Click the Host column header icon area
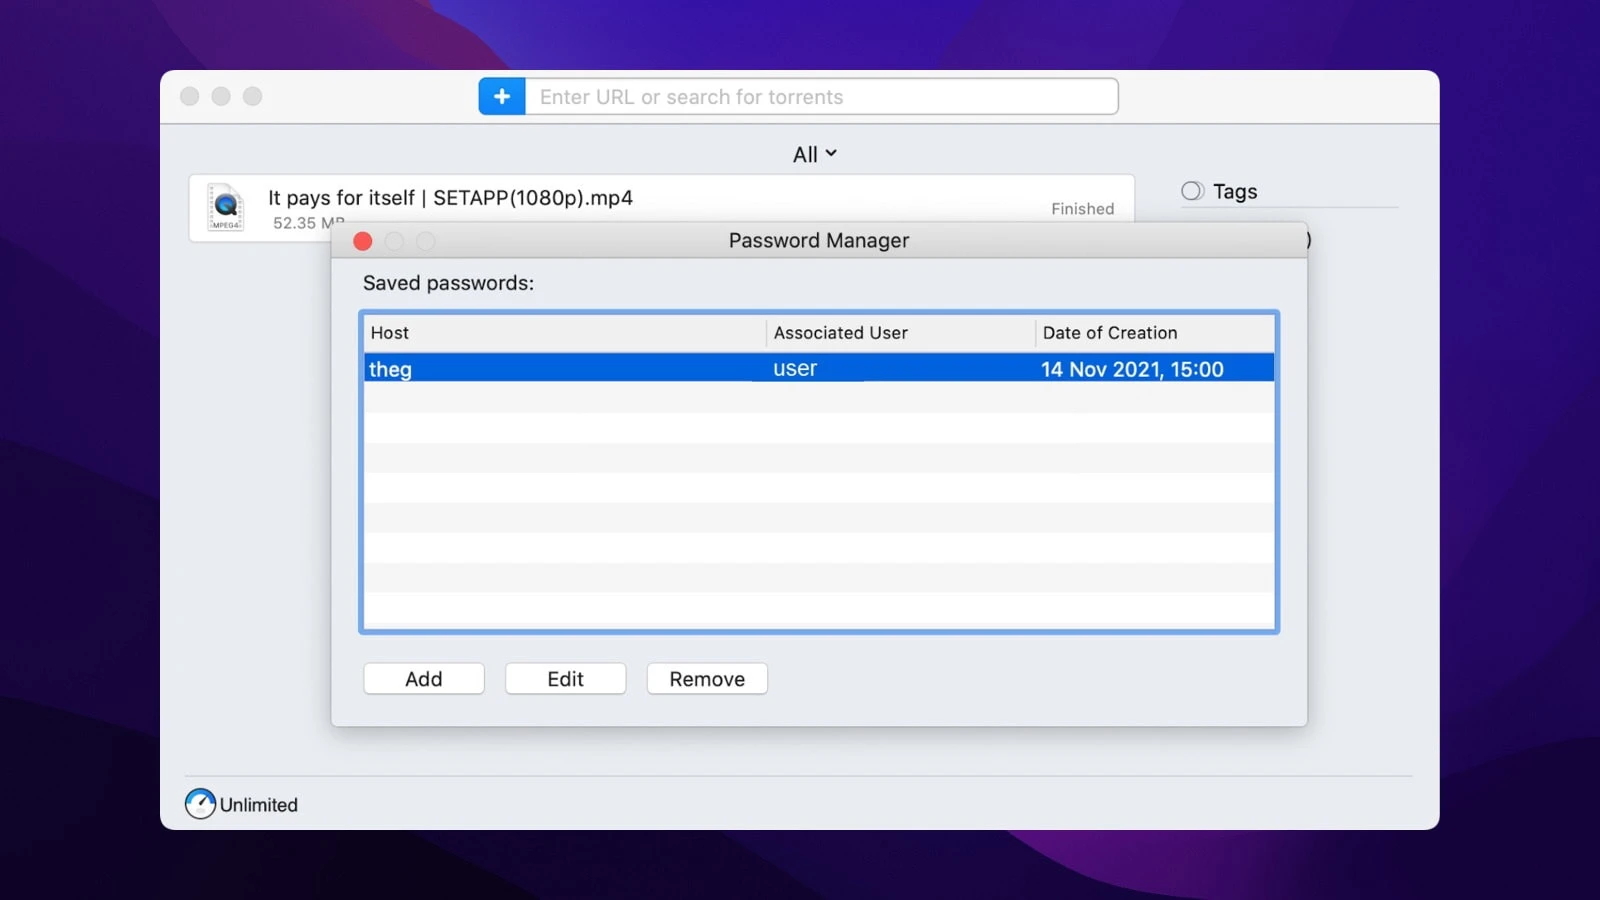 pyautogui.click(x=389, y=332)
